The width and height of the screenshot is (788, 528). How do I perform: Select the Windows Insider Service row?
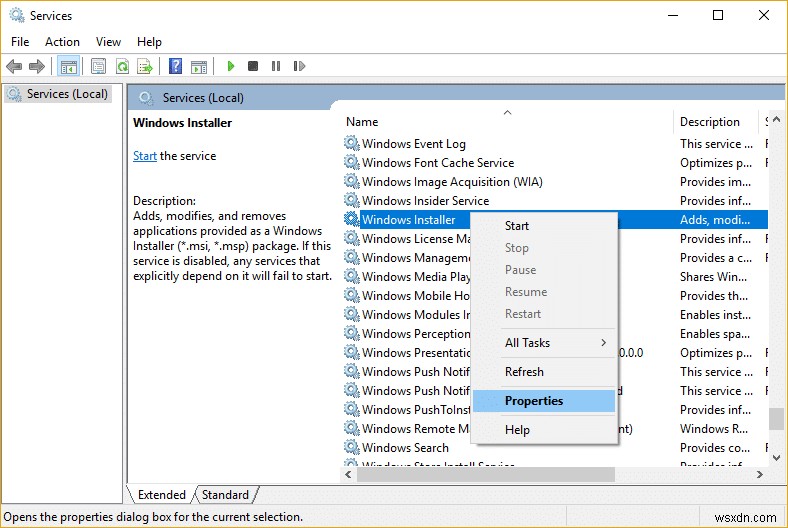[x=425, y=201]
